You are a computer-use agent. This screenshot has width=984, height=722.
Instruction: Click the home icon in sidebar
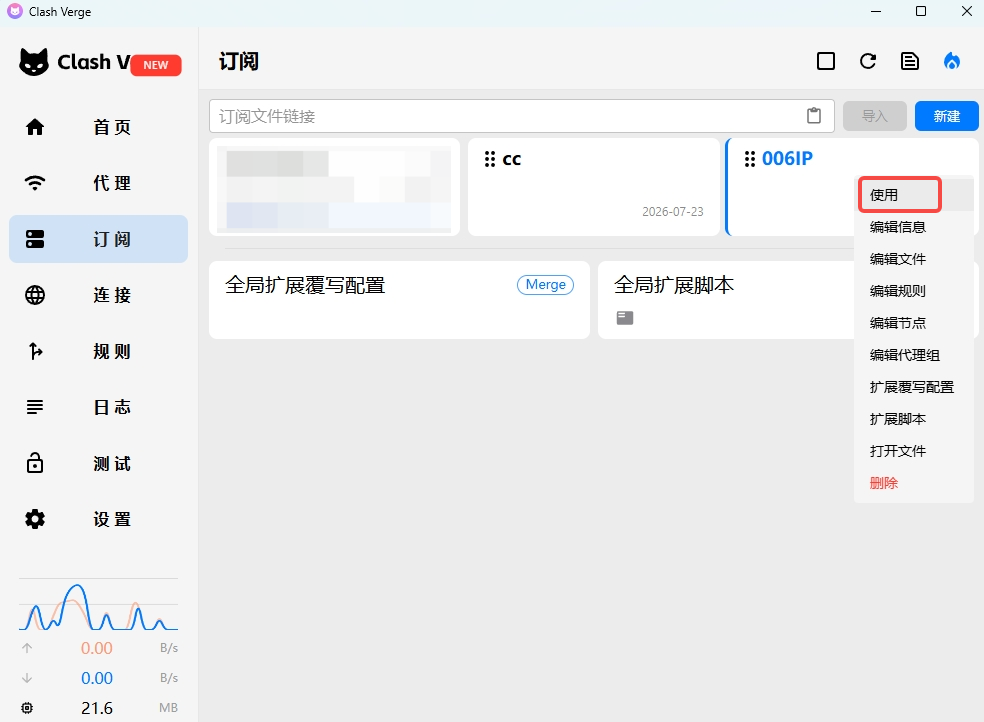tap(35, 127)
